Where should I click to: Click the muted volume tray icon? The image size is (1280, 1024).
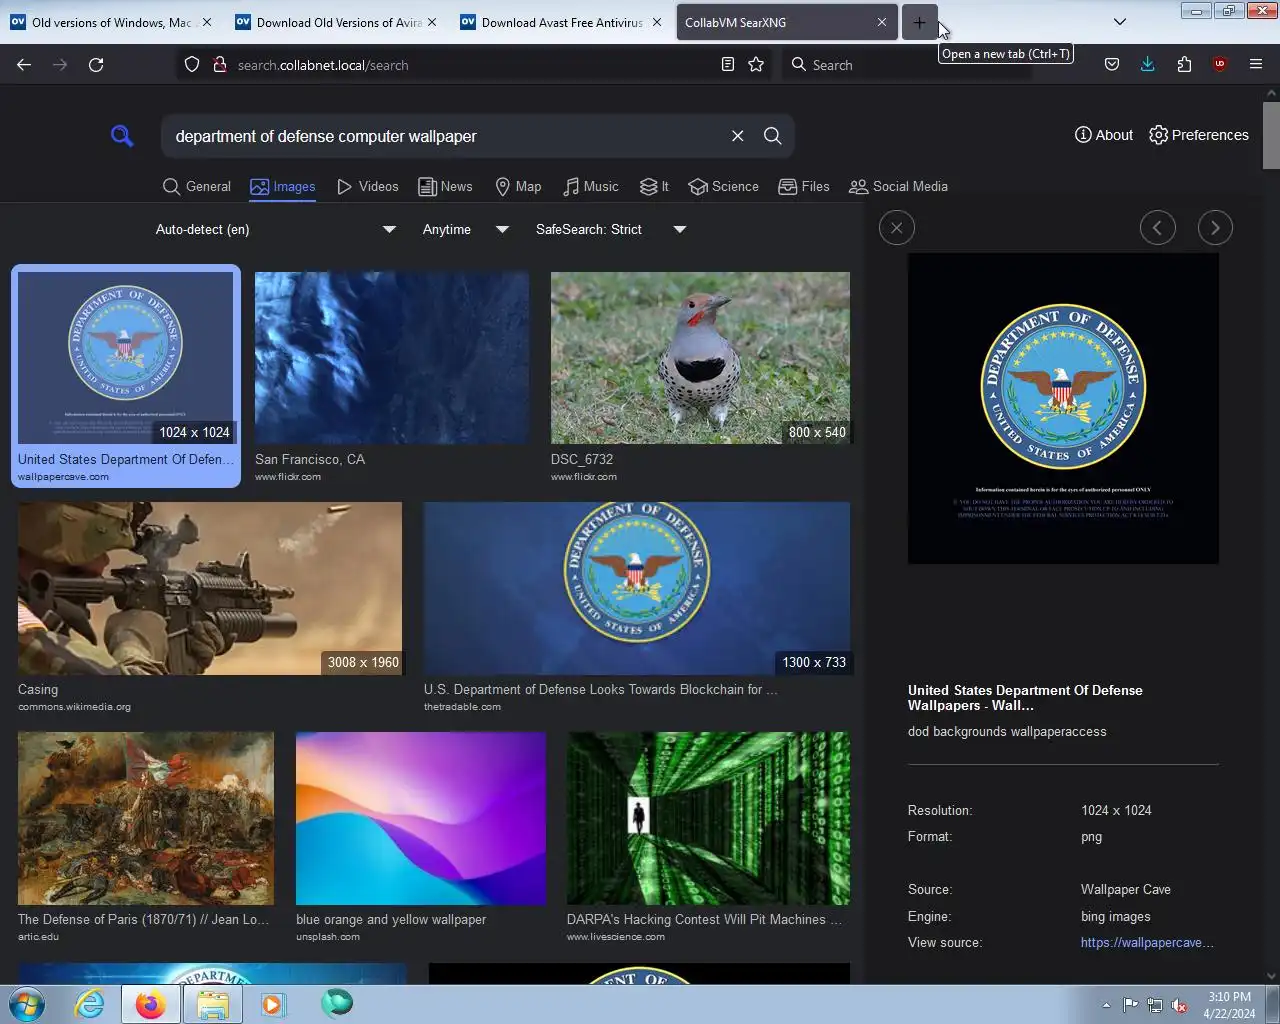pyautogui.click(x=1180, y=1005)
